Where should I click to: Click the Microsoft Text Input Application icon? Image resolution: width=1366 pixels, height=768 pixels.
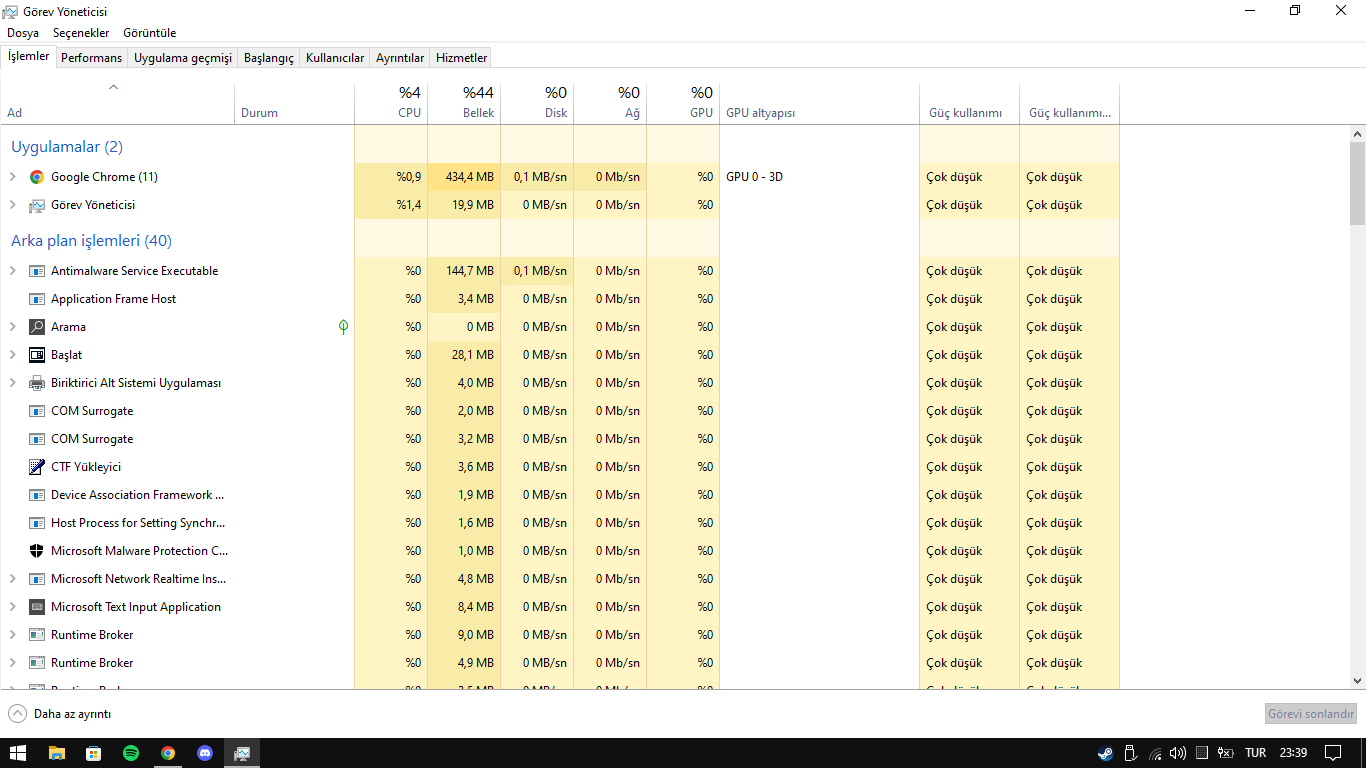click(x=37, y=607)
